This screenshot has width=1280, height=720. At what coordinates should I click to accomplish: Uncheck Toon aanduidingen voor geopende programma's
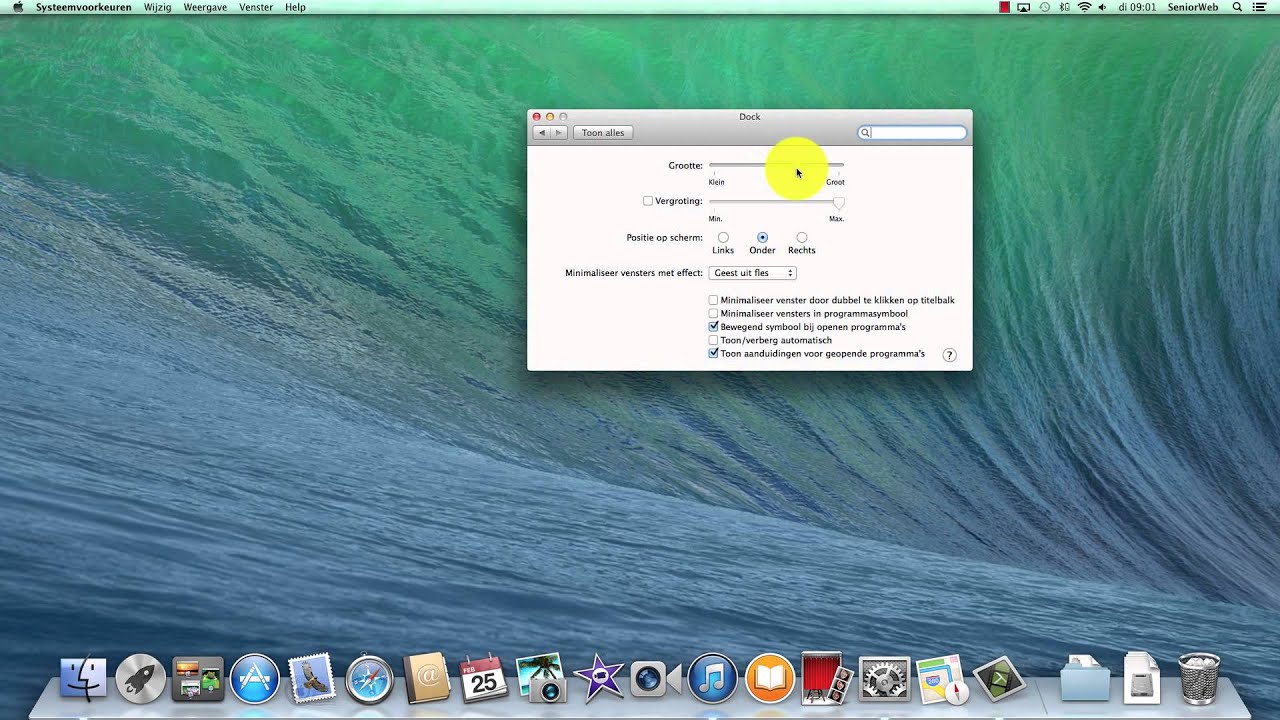(x=713, y=354)
